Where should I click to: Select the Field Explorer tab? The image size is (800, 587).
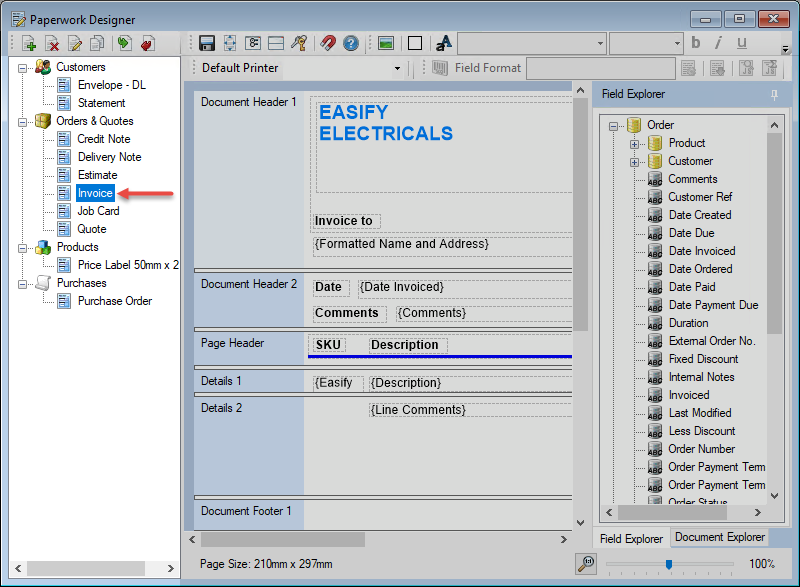(631, 538)
